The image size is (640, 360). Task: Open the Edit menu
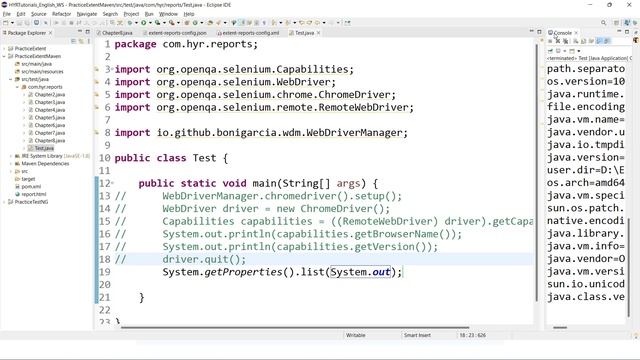coord(20,14)
